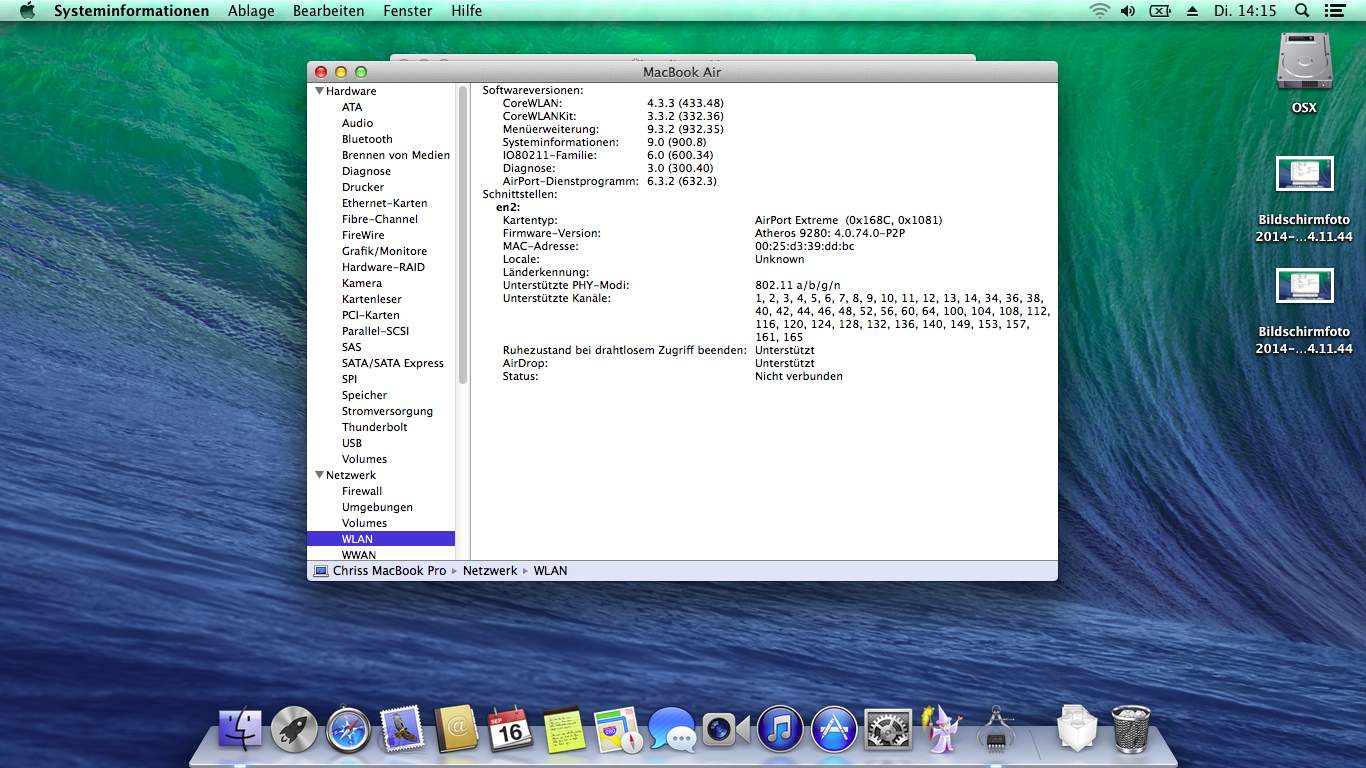Select Bluetooth in the sidebar
1366x768 pixels.
pyautogui.click(x=367, y=139)
